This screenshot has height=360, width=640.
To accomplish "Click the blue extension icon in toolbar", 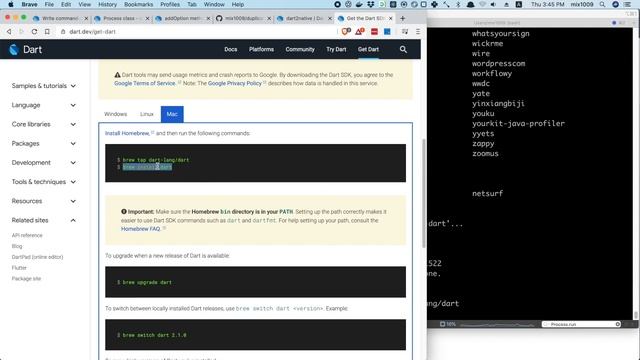I will pyautogui.click(x=387, y=31).
